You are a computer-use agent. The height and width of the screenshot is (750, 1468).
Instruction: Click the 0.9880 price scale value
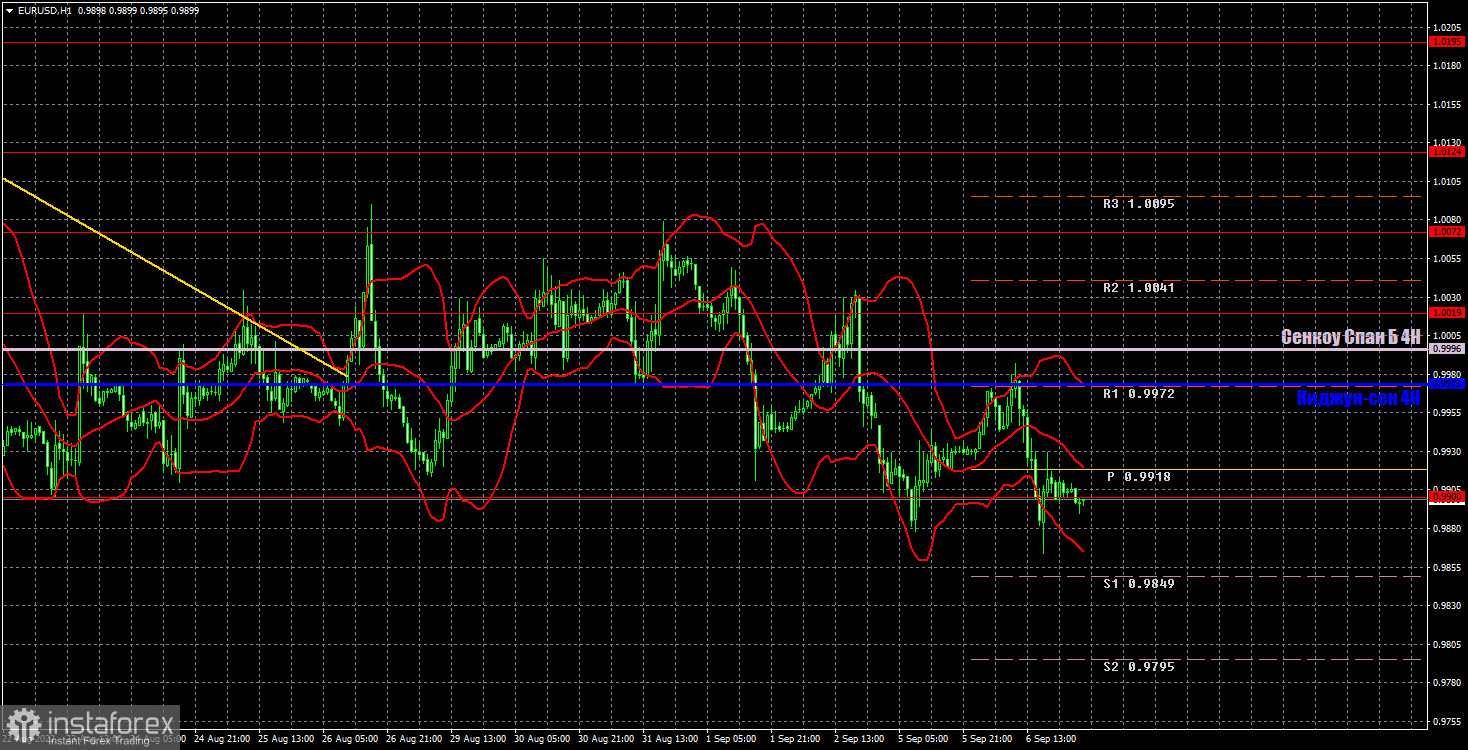click(x=1446, y=529)
